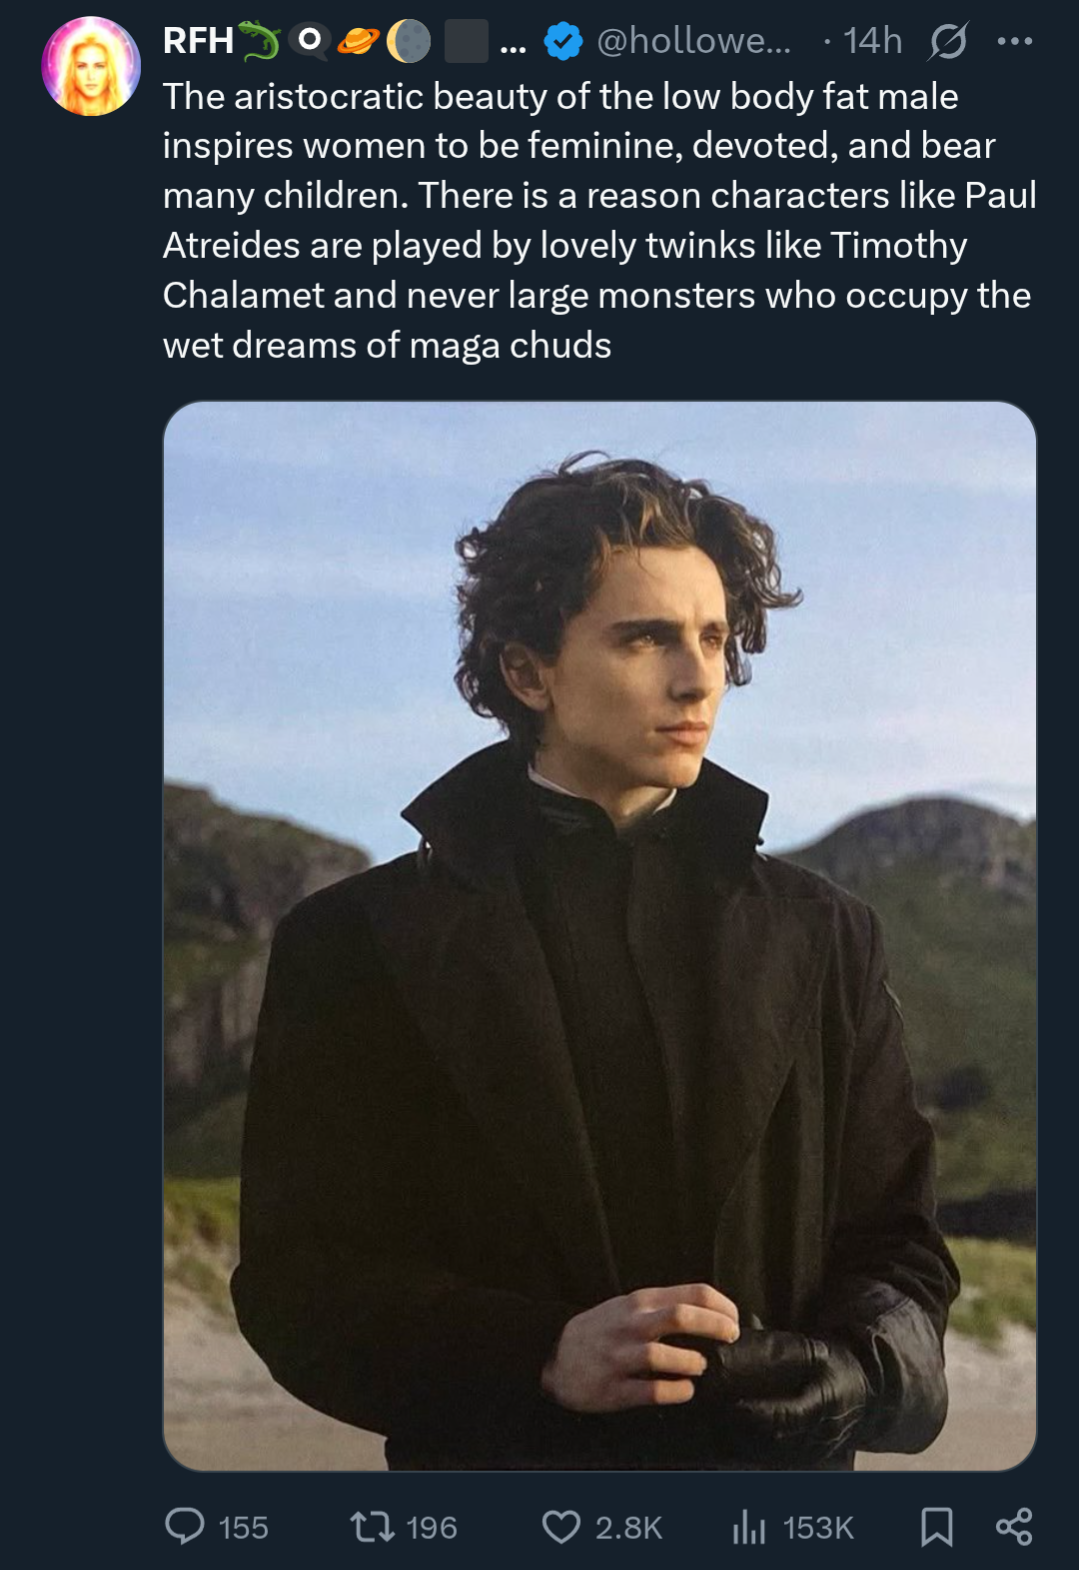The height and width of the screenshot is (1570, 1079).
Task: Open the author's profile avatar
Action: coord(91,66)
